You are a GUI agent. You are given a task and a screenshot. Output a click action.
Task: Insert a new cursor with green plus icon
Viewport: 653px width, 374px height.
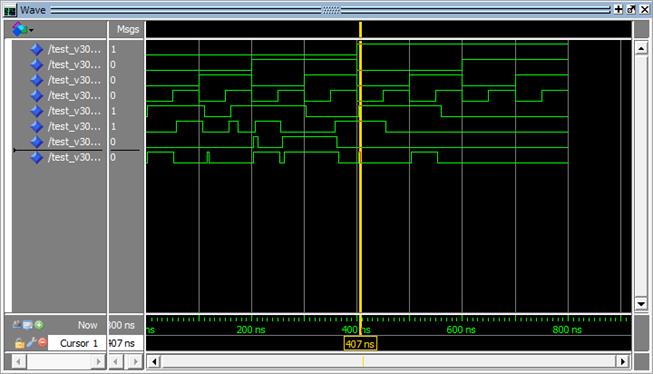tap(39, 324)
